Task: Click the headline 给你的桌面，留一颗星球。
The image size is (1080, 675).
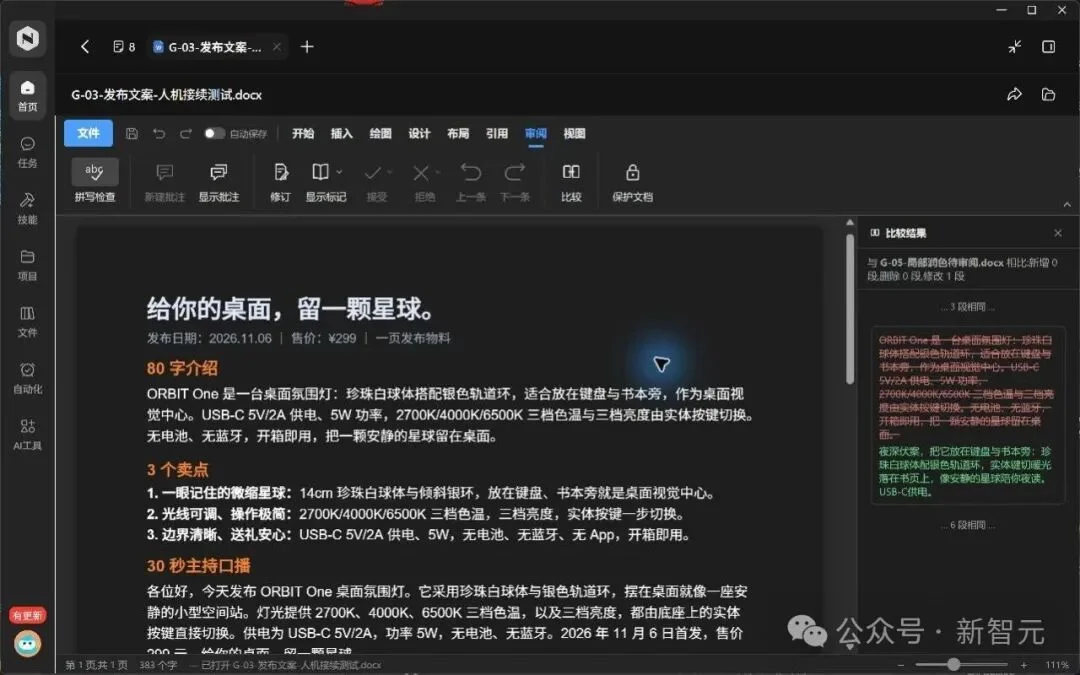Action: pos(290,309)
